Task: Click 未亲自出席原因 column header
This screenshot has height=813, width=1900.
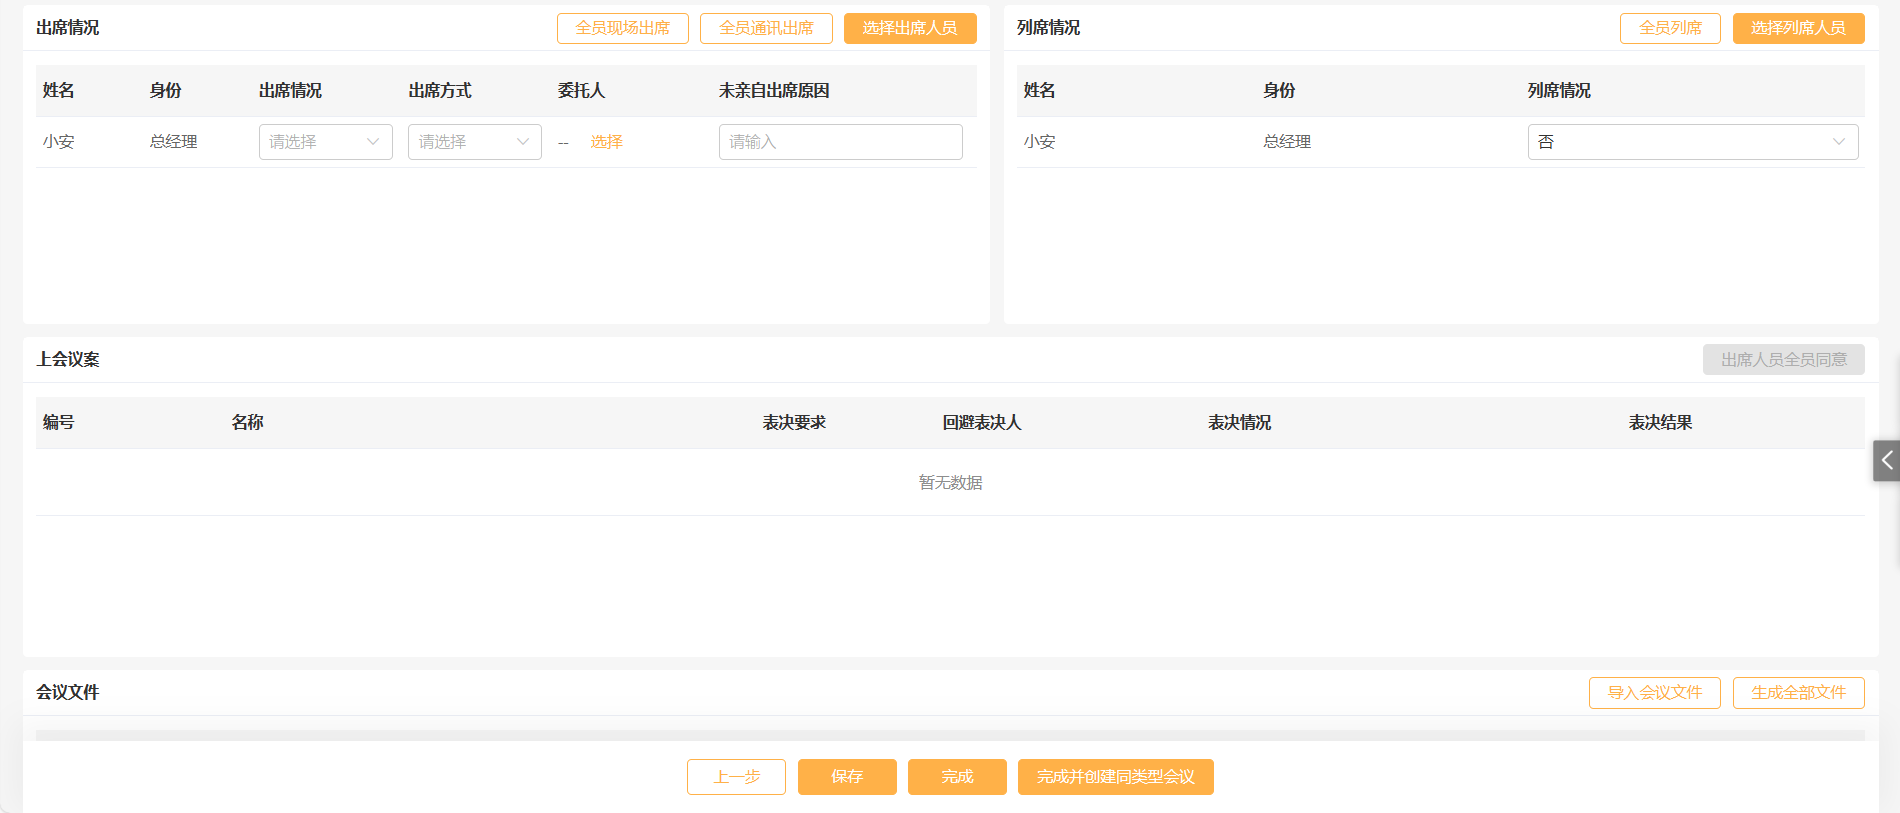Action: click(x=774, y=91)
